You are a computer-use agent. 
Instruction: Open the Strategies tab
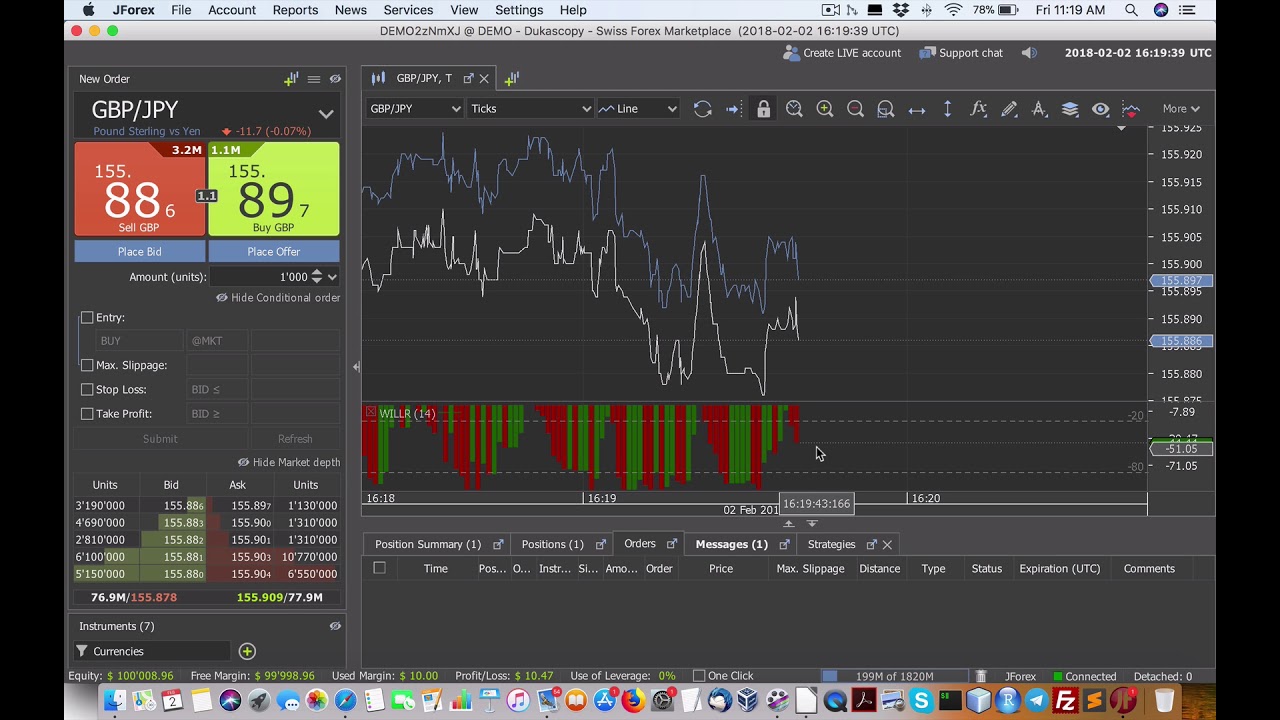pyautogui.click(x=832, y=545)
